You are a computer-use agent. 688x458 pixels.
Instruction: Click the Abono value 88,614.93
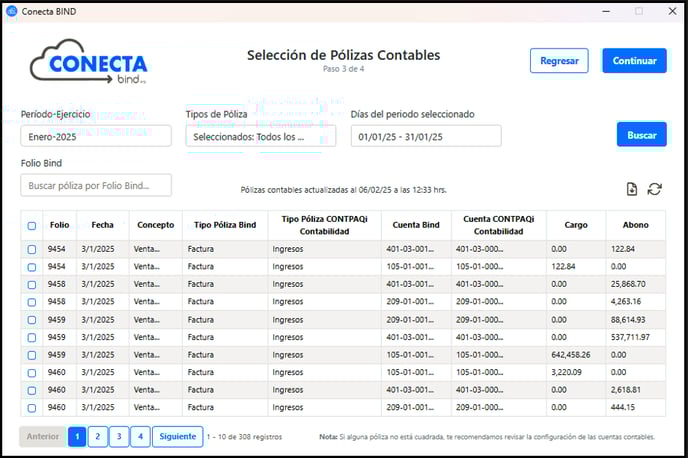628,320
